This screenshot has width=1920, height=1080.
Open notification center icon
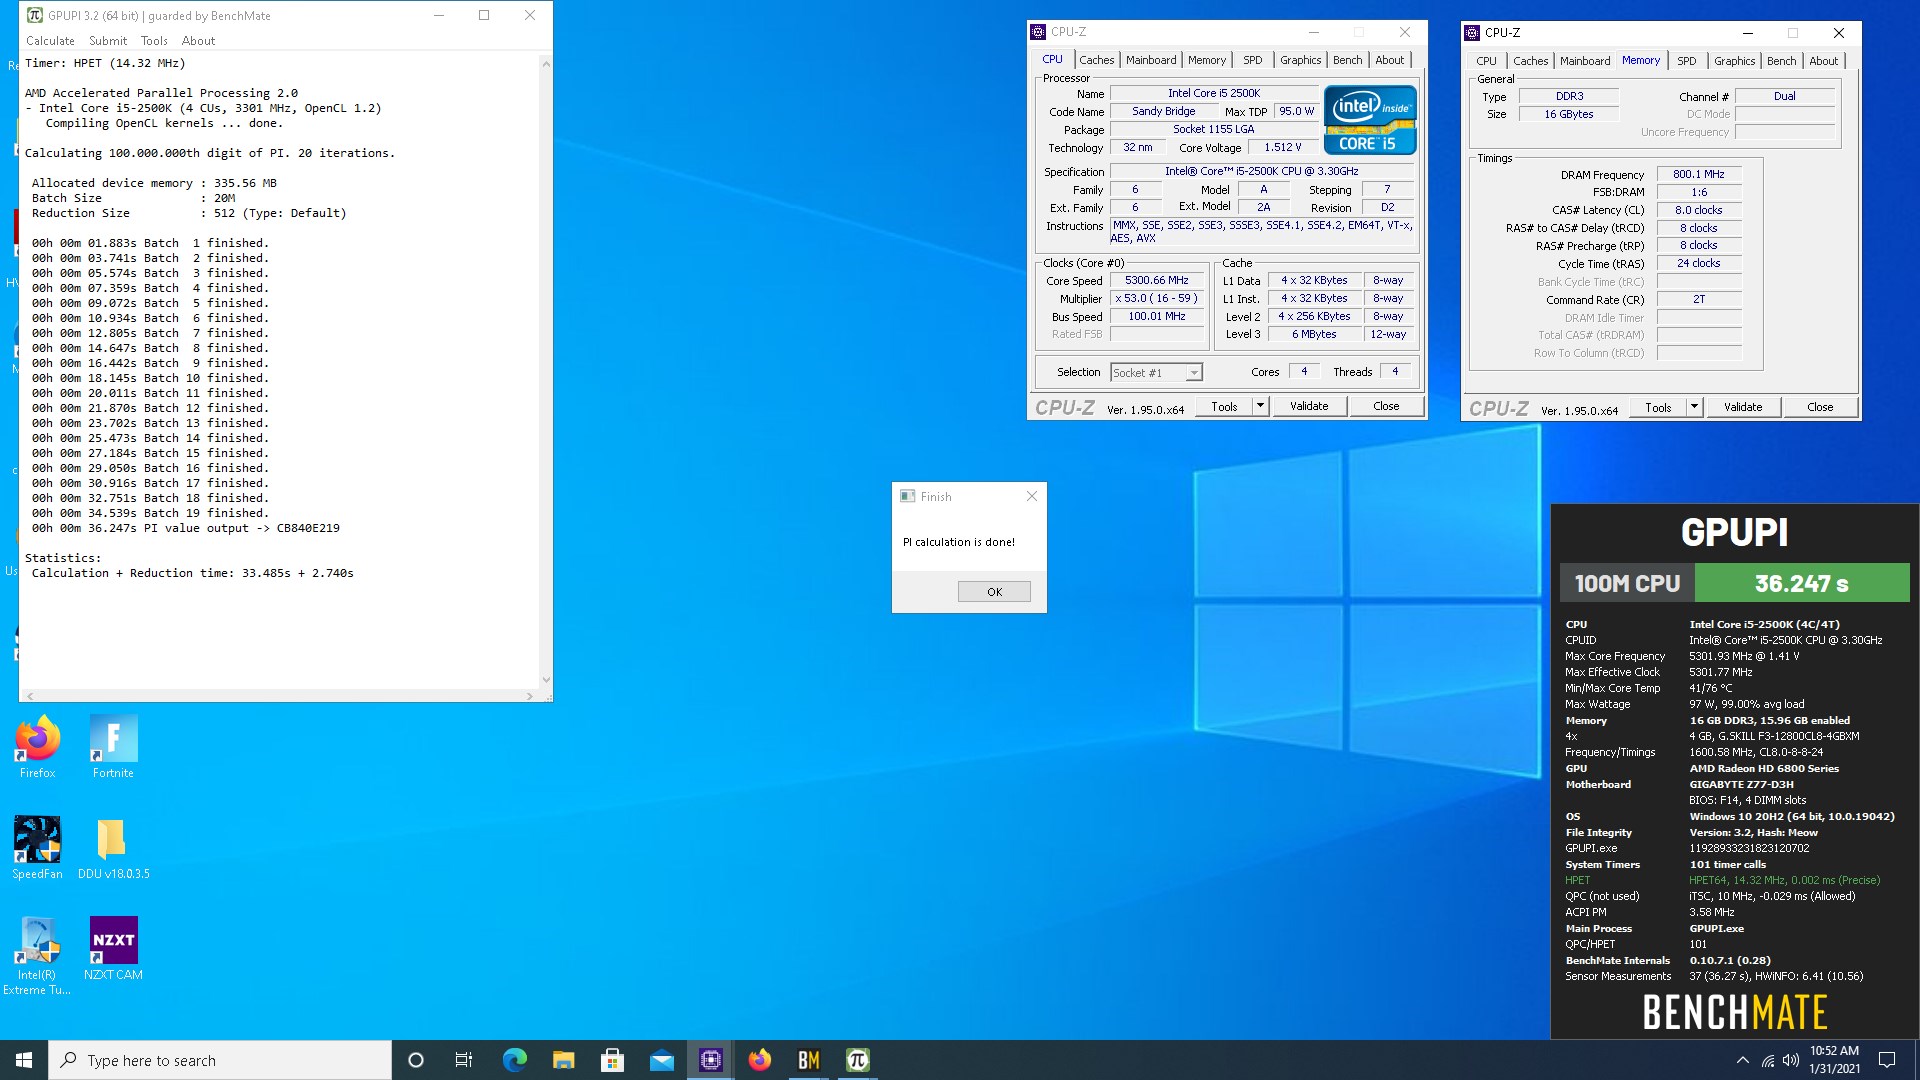(x=1887, y=1060)
